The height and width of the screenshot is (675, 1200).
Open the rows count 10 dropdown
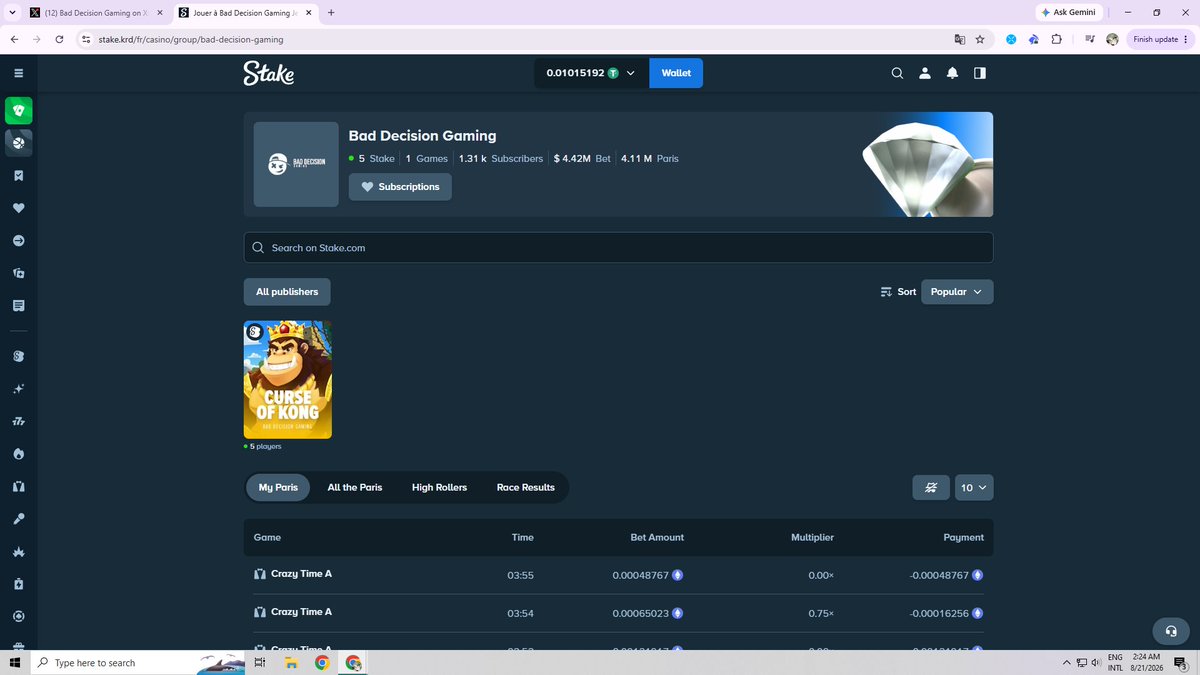pos(974,487)
